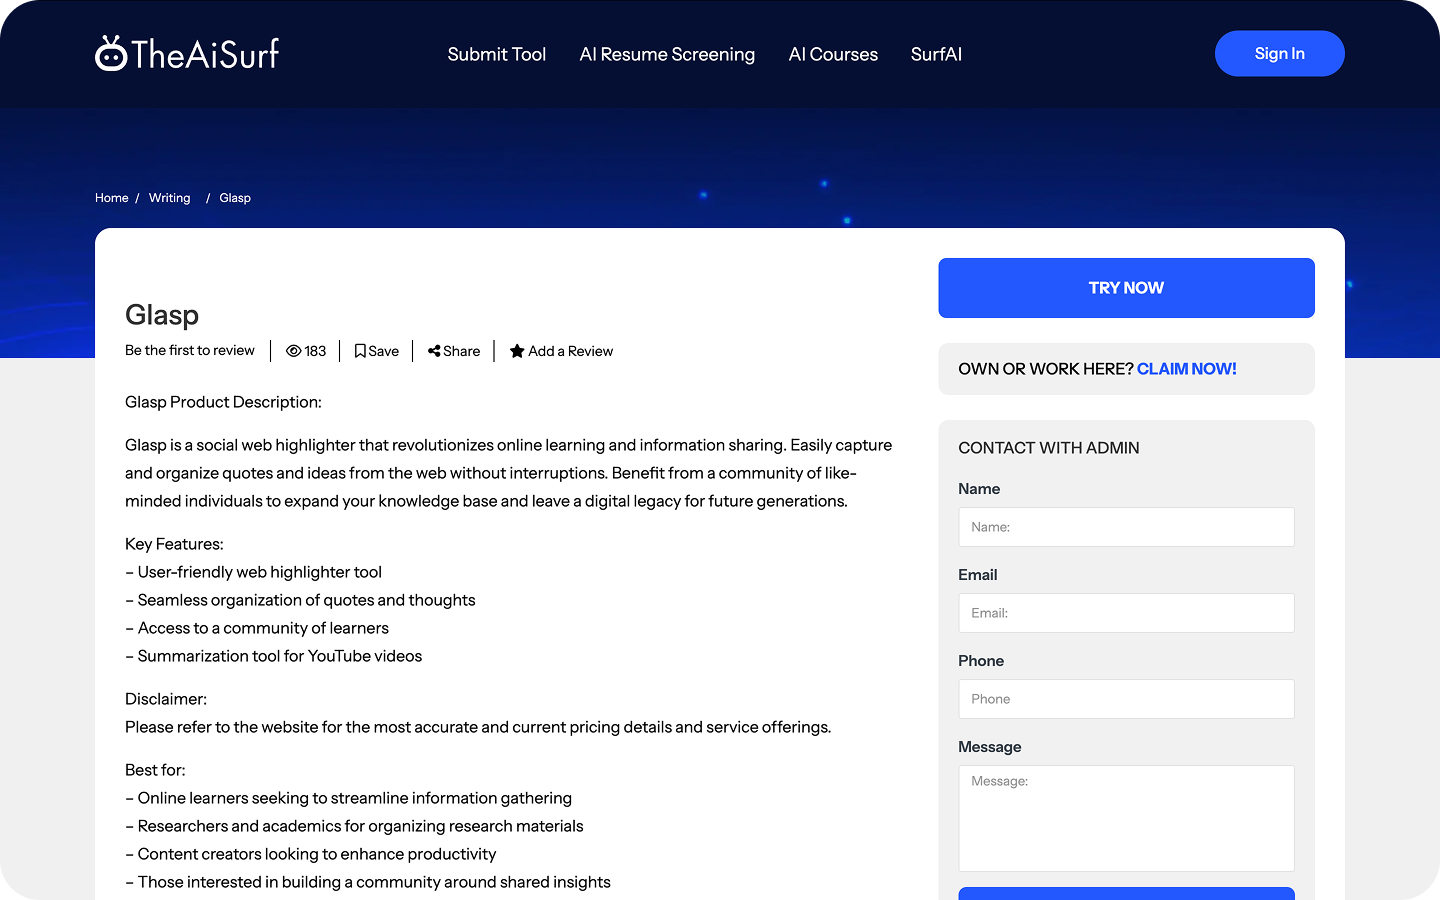Click the Email field label
This screenshot has height=900, width=1440.
click(x=978, y=575)
